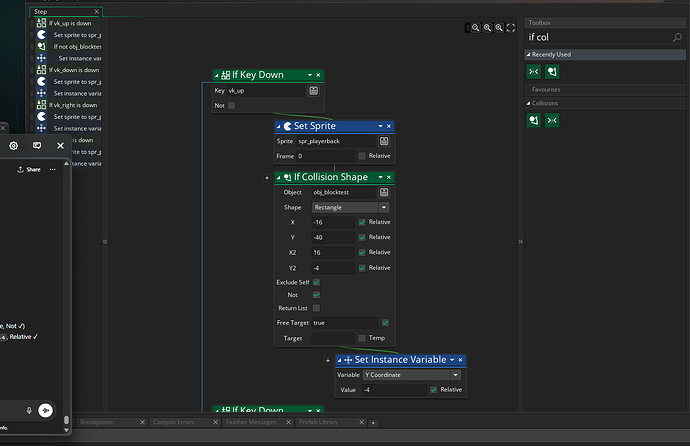690x446 pixels.
Task: Open the three-dot menu next to Share
Action: [x=52, y=169]
